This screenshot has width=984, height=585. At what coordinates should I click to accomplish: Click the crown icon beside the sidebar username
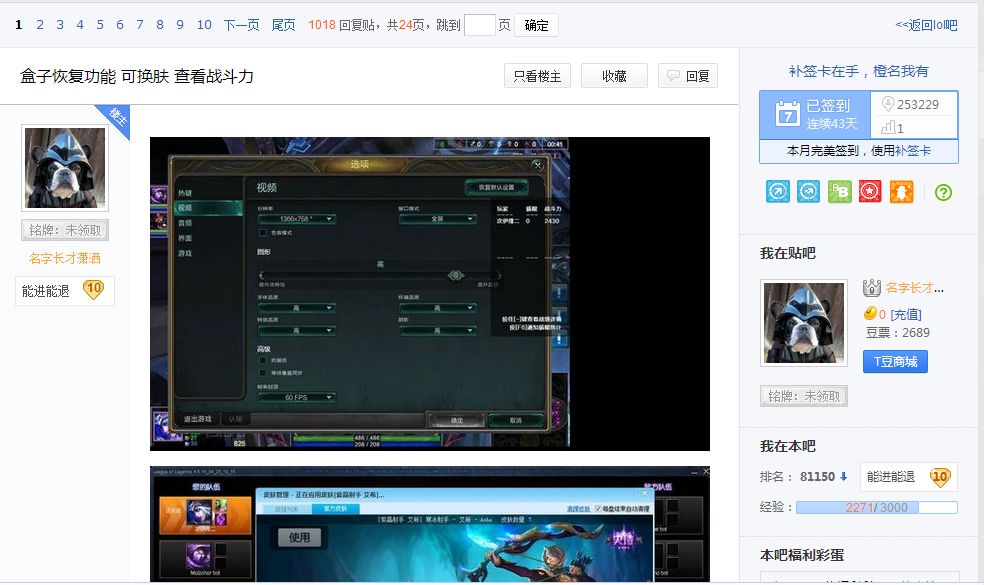[872, 287]
